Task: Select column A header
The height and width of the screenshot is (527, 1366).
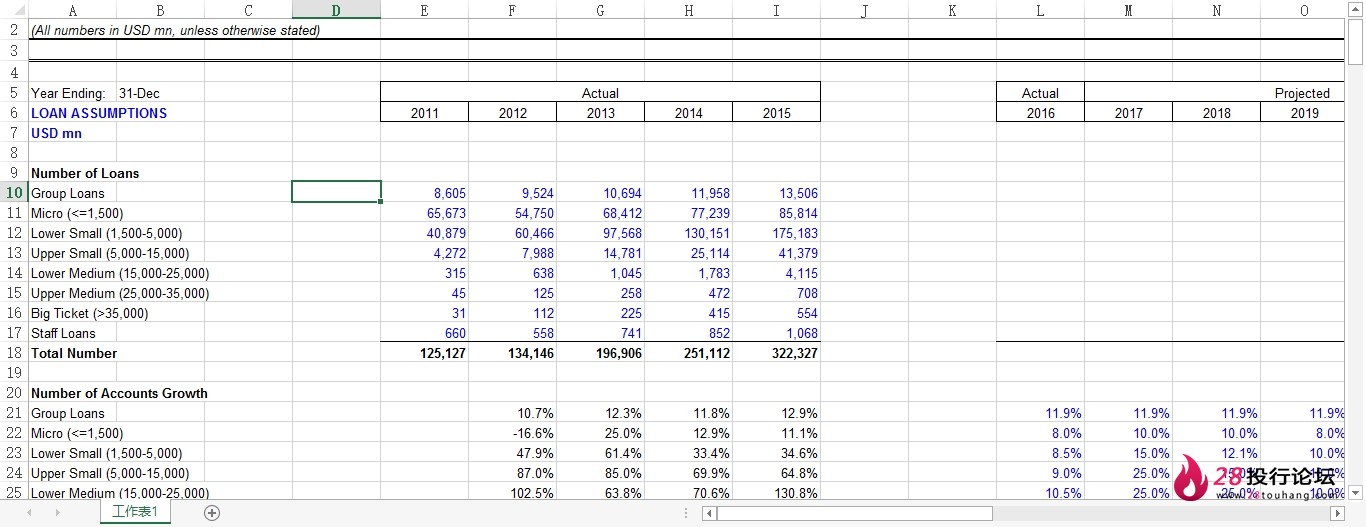Action: coord(72,10)
